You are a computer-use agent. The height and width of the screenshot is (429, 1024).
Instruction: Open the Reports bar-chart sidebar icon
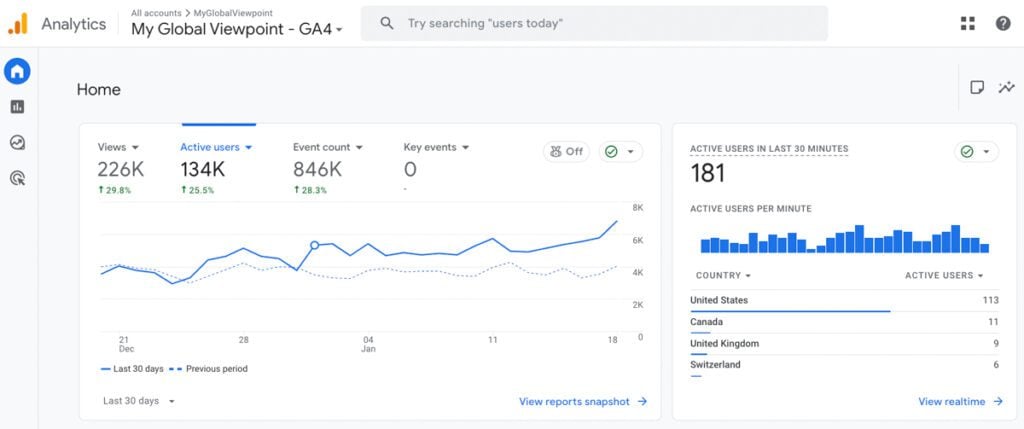coord(18,106)
